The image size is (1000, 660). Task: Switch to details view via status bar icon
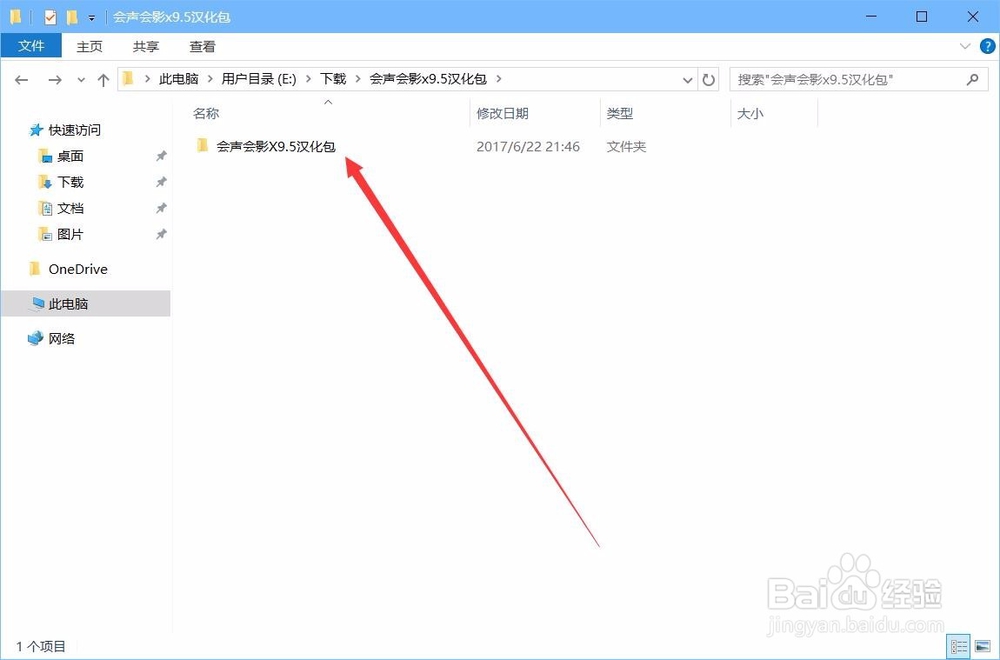[x=958, y=645]
